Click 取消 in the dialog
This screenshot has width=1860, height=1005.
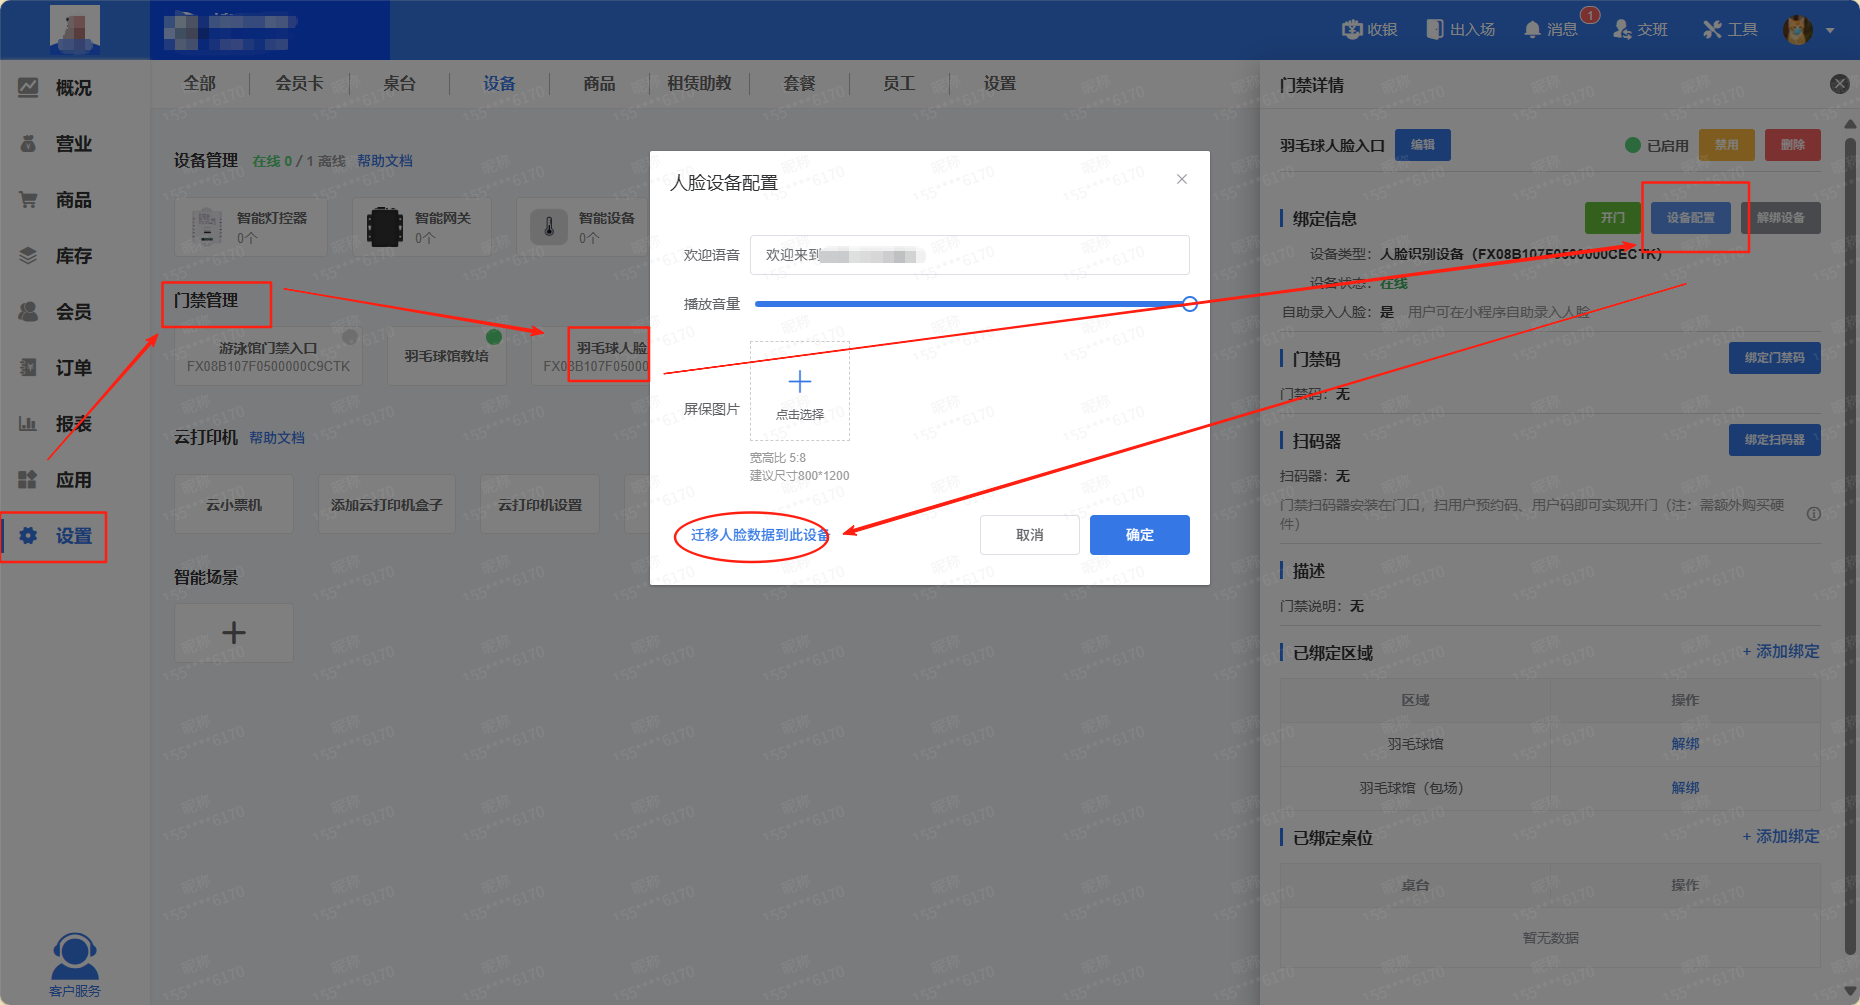(1030, 535)
